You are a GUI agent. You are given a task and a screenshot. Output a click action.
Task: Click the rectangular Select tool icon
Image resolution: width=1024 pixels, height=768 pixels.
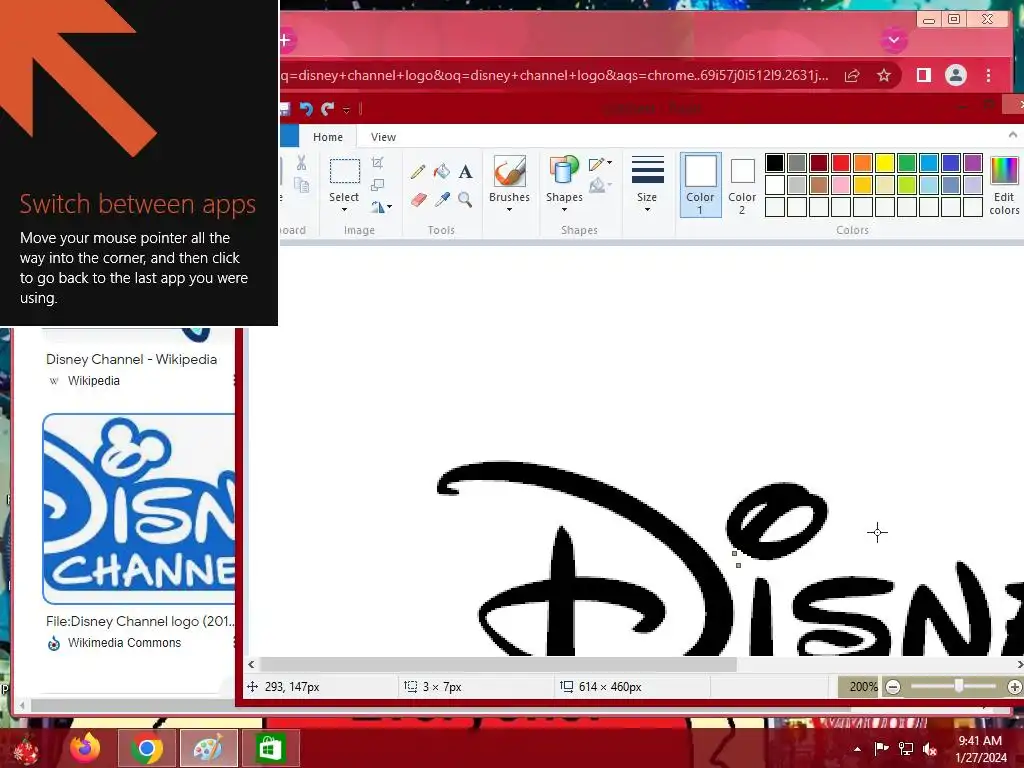(x=344, y=172)
